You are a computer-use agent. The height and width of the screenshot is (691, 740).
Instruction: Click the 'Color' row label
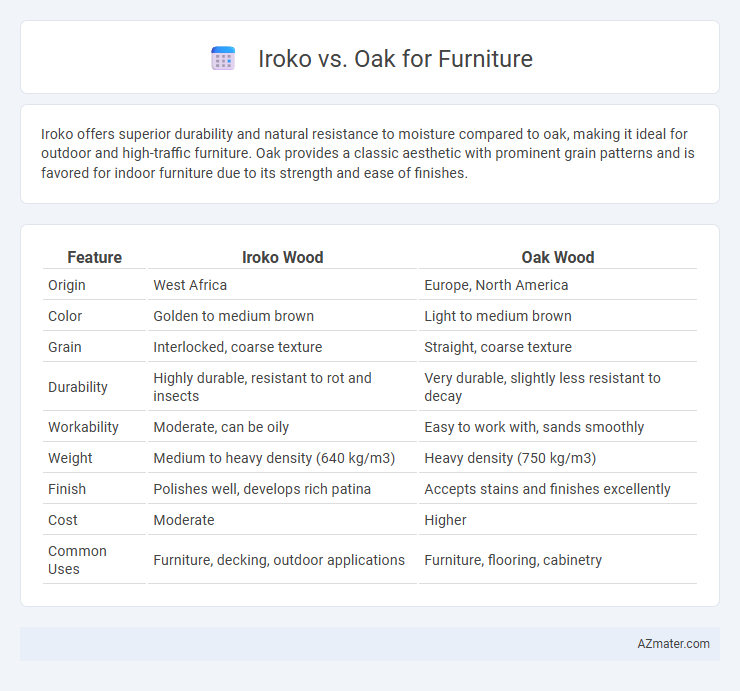65,316
